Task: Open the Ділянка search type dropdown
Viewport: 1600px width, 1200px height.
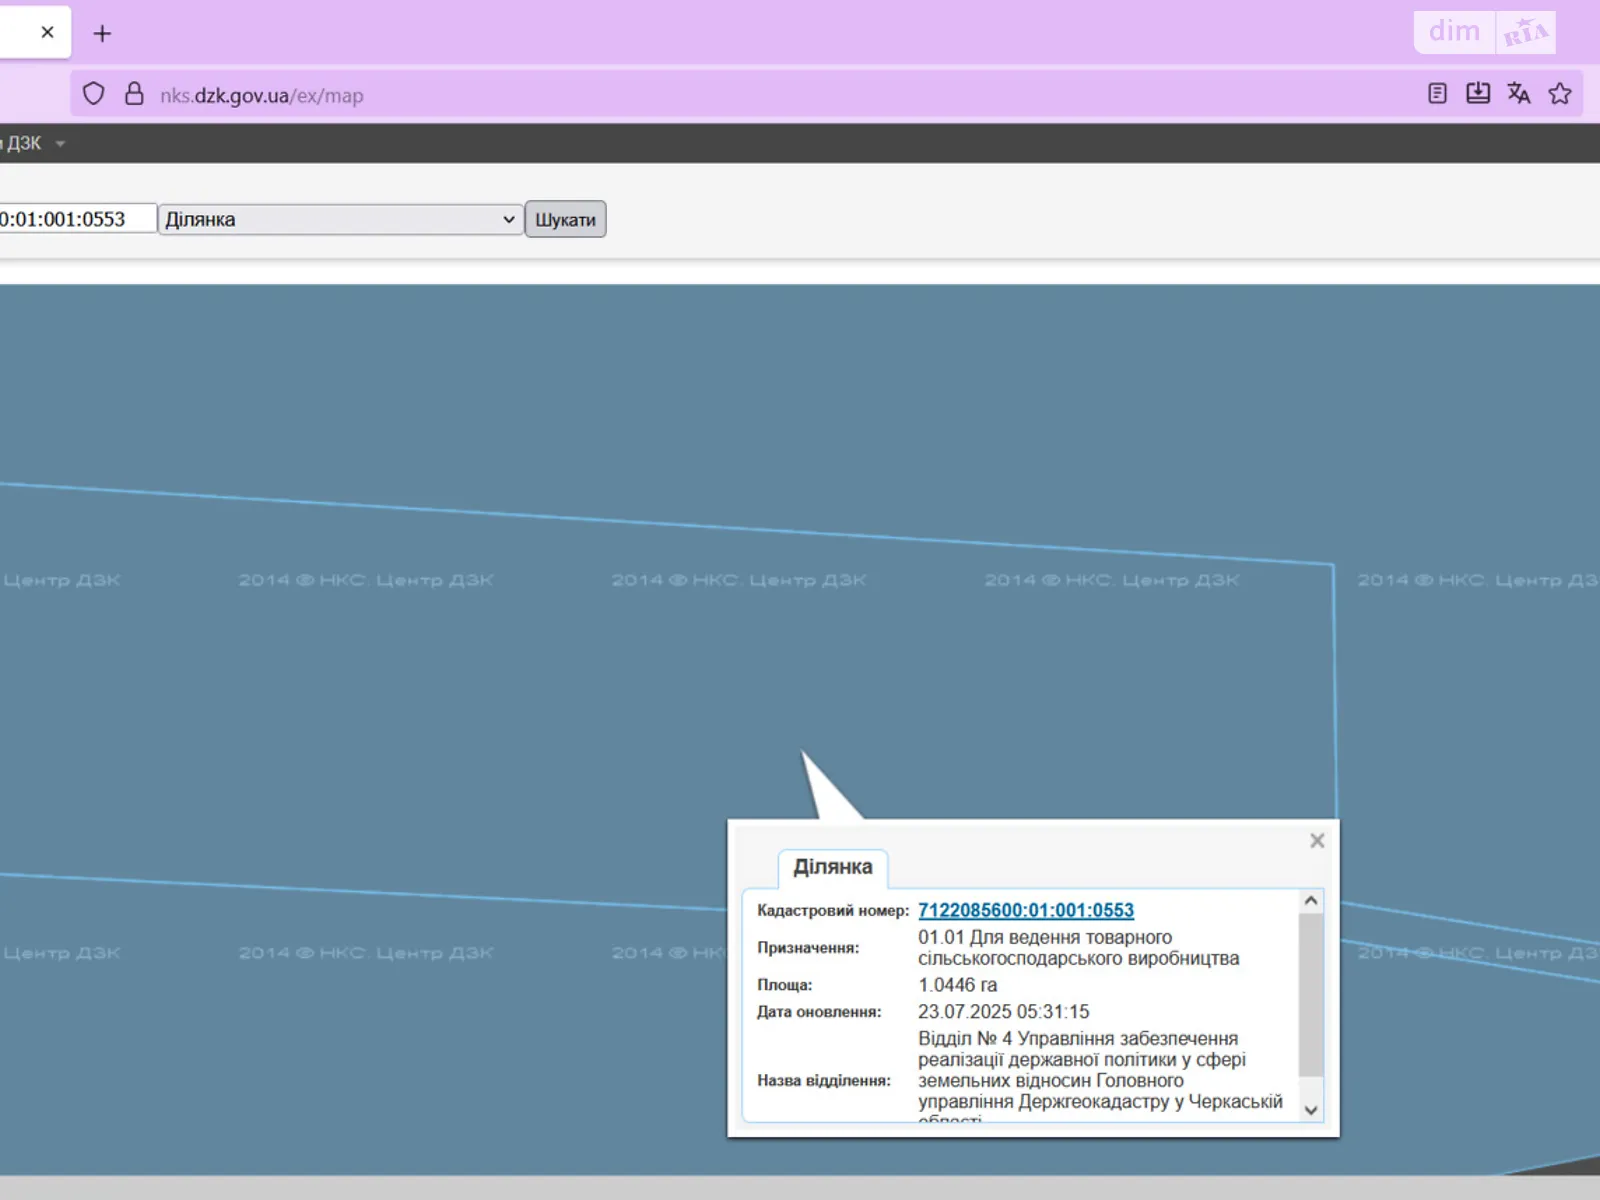Action: point(340,219)
